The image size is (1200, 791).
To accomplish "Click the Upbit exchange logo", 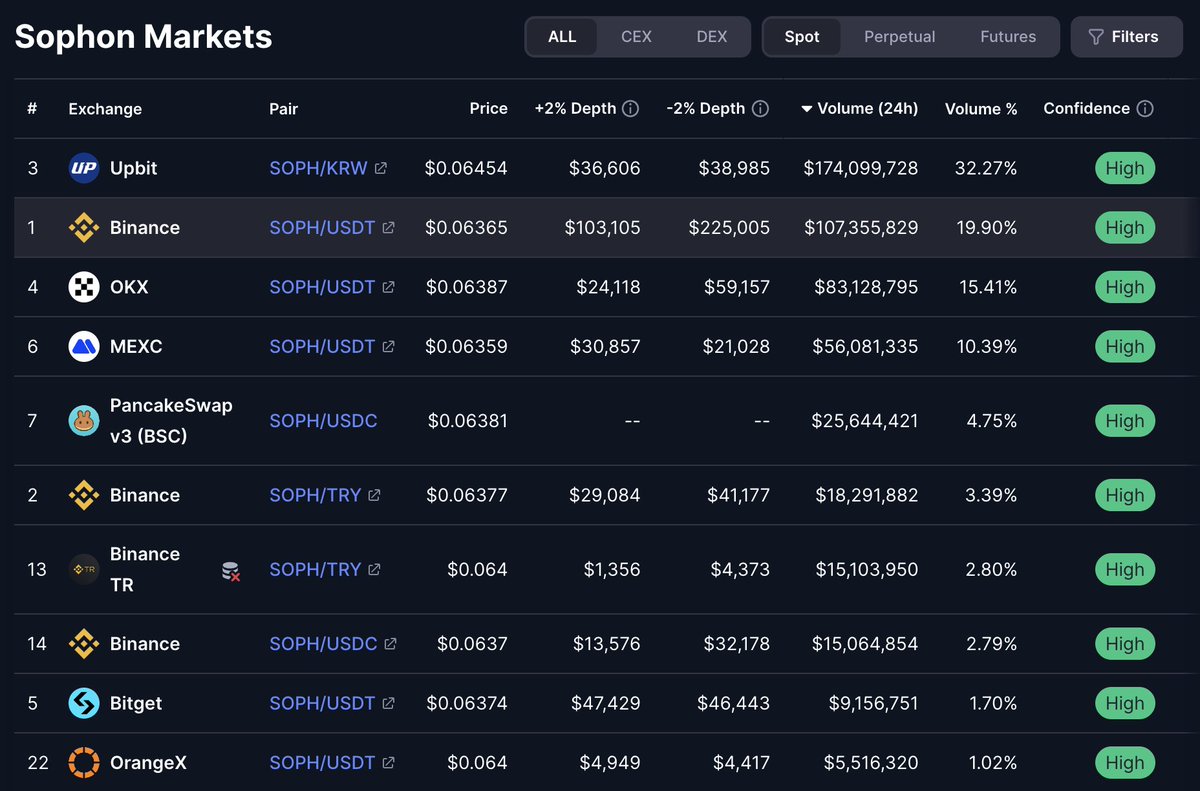I will (84, 167).
